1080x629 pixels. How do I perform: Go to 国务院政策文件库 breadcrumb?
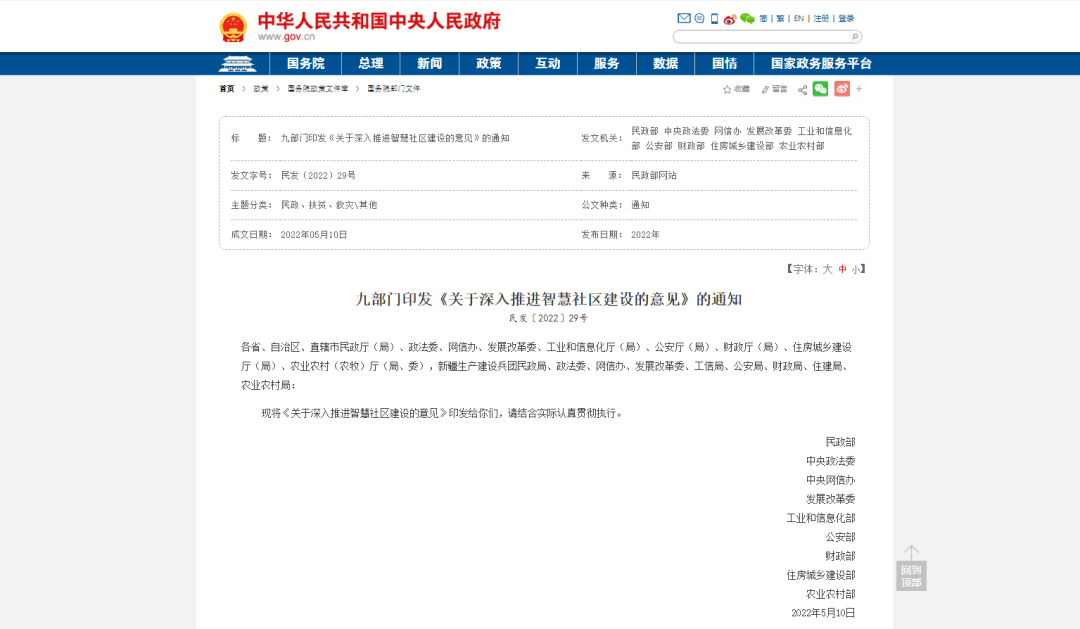pos(318,89)
